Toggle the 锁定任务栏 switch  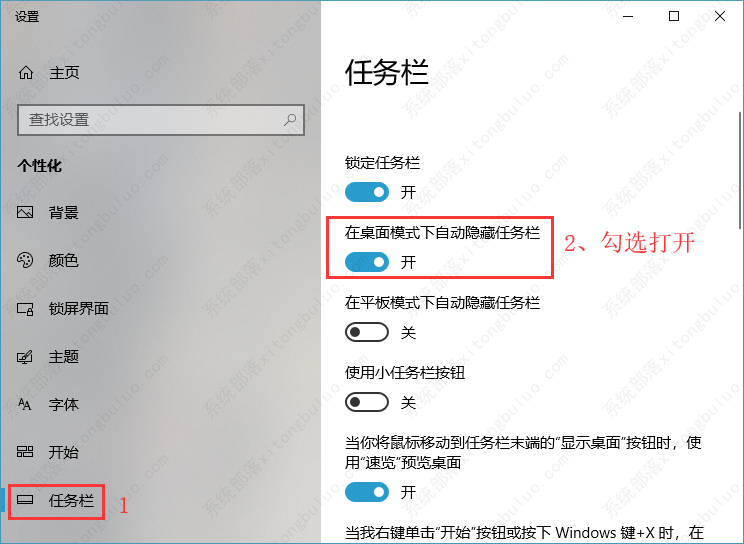point(367,192)
